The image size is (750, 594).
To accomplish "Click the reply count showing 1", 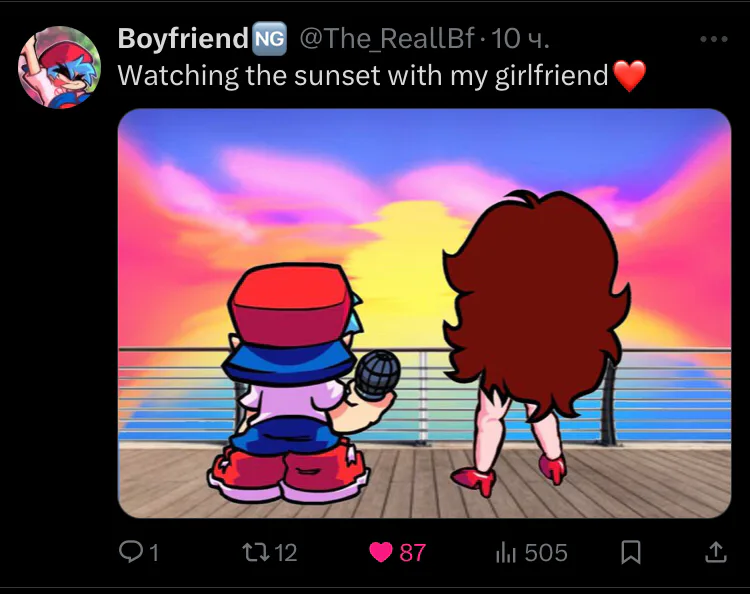I will pos(154,553).
